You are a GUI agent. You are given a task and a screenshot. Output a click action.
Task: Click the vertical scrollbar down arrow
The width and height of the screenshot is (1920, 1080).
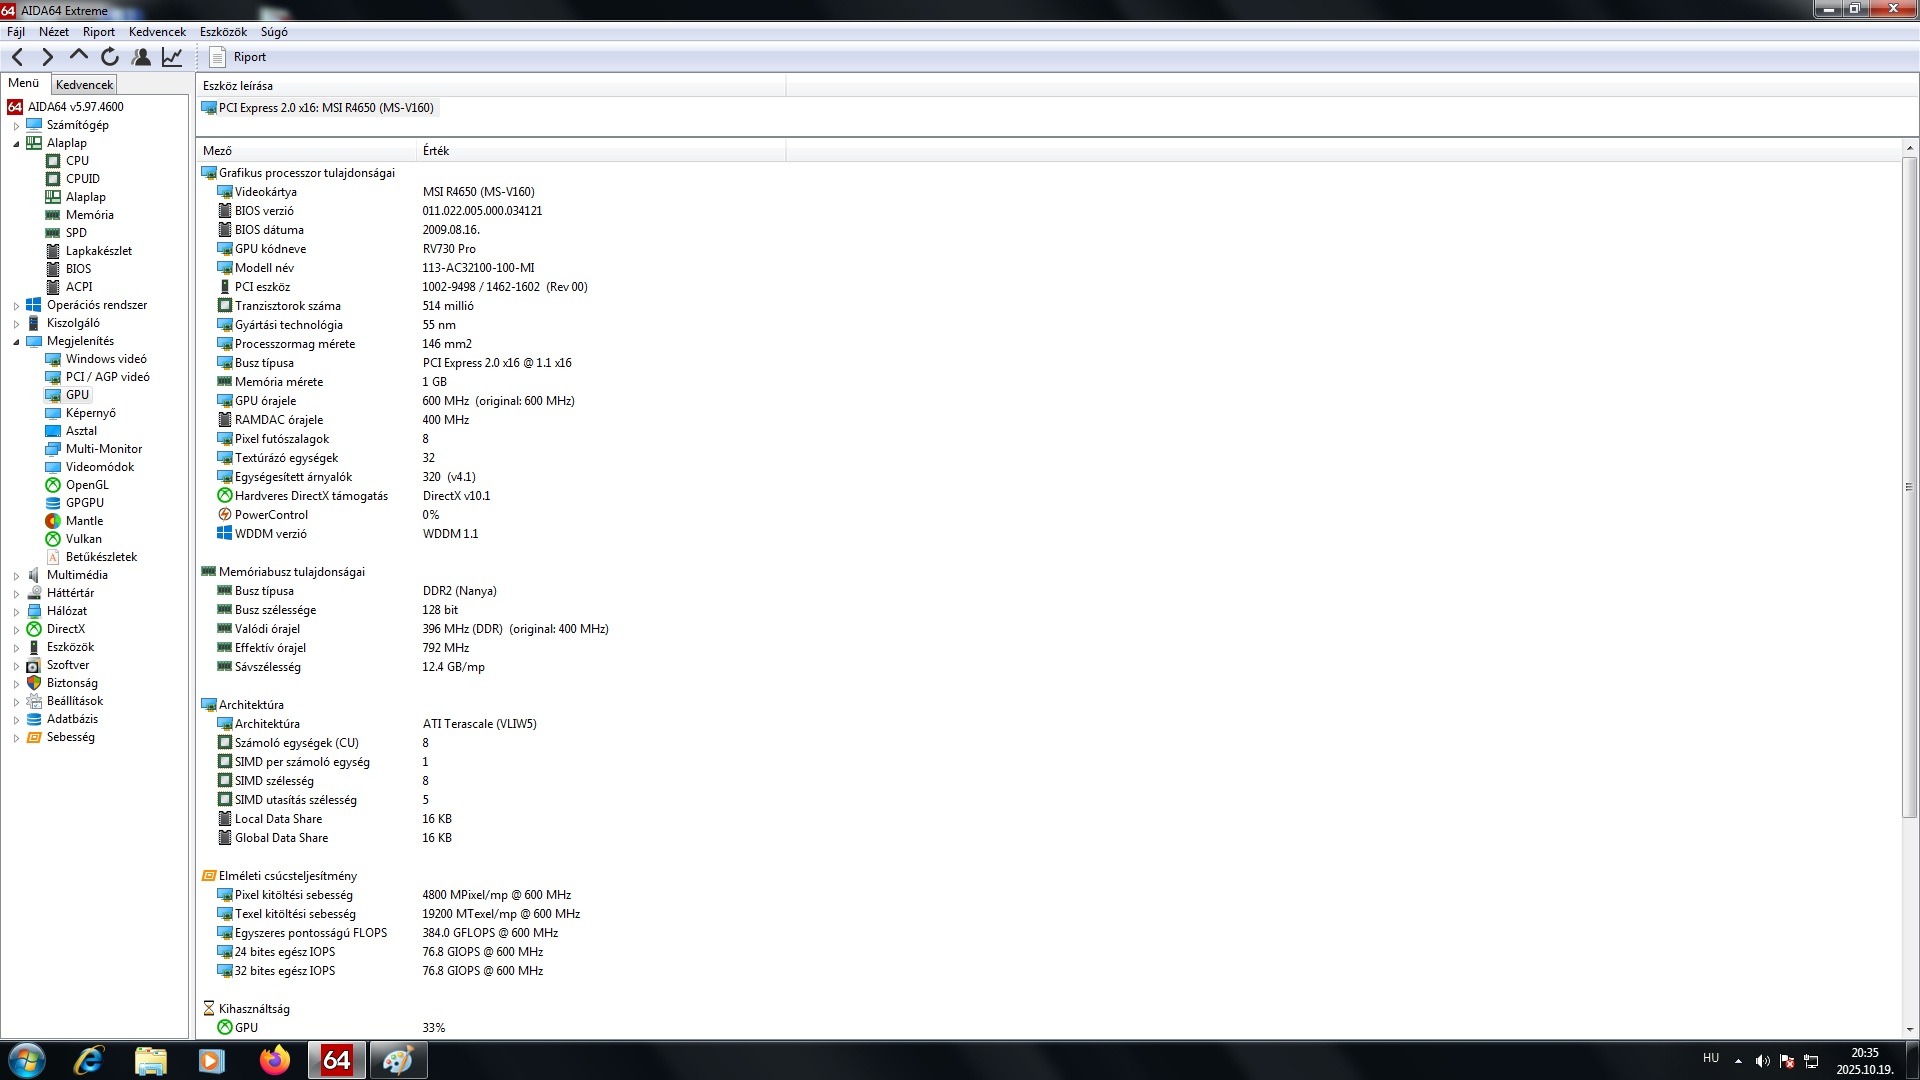point(1909,1029)
